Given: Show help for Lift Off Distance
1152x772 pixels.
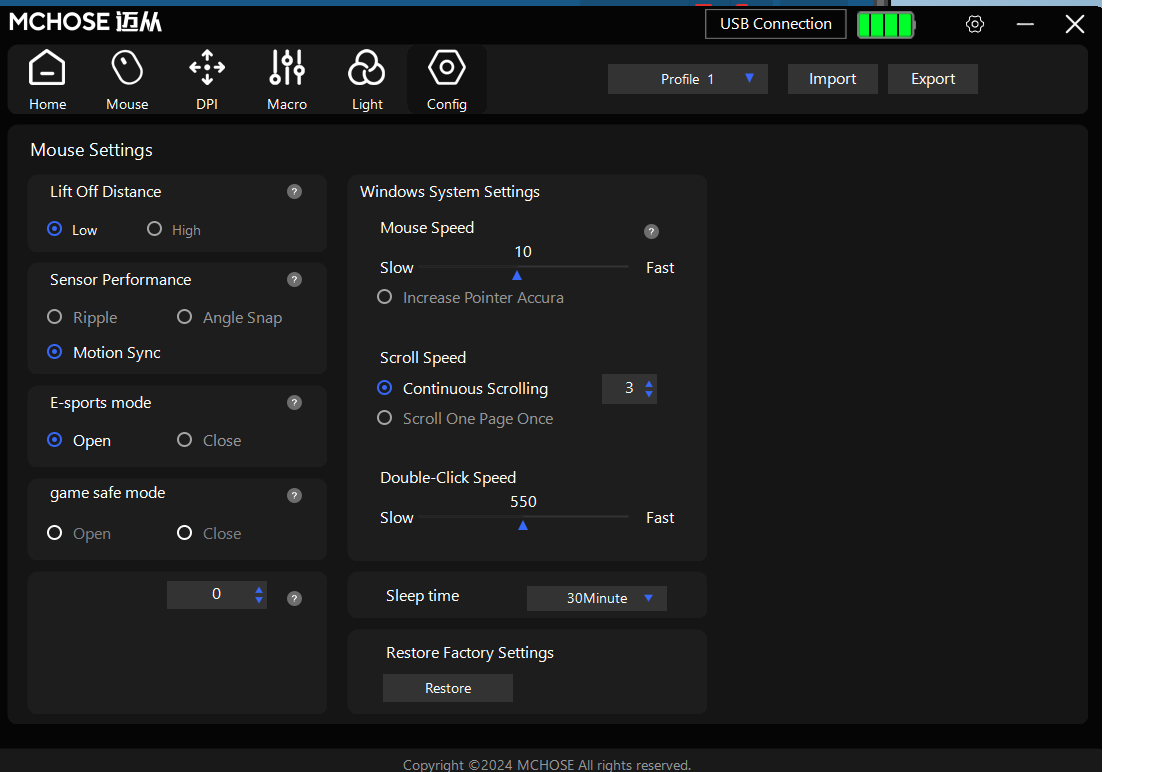Looking at the screenshot, I should click(x=295, y=192).
